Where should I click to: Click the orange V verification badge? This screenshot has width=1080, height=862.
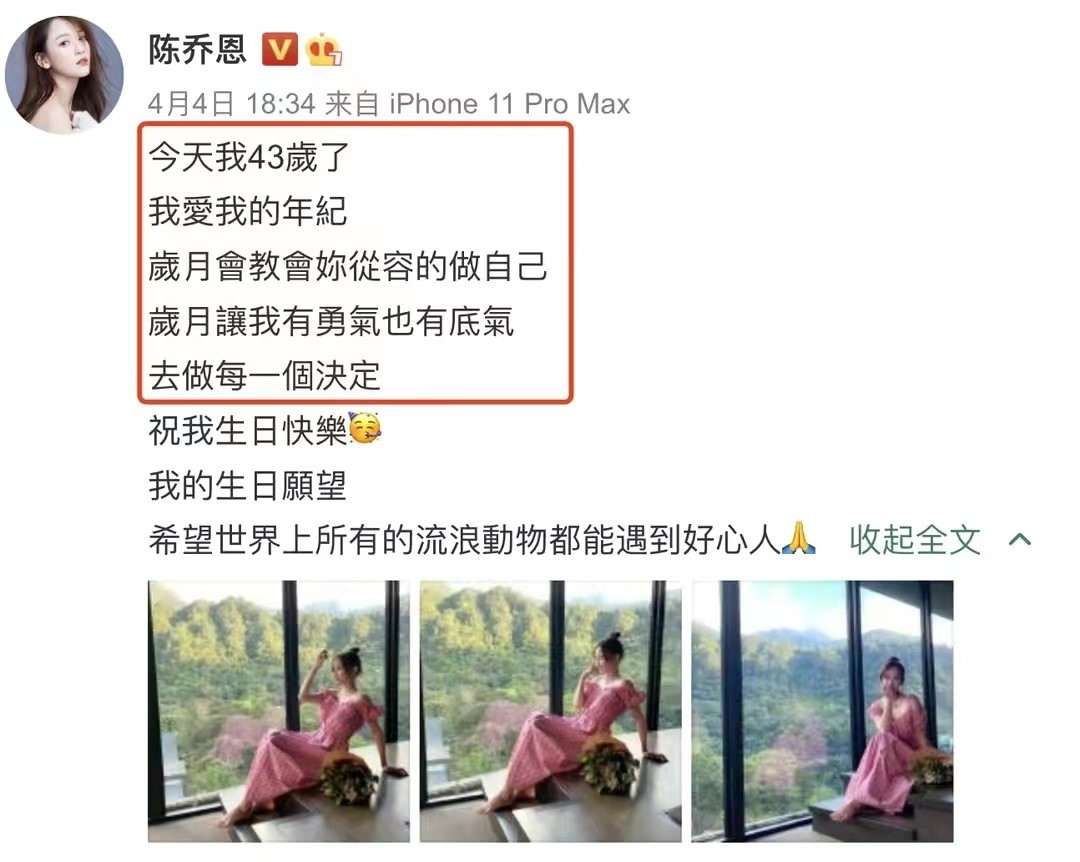tap(280, 50)
